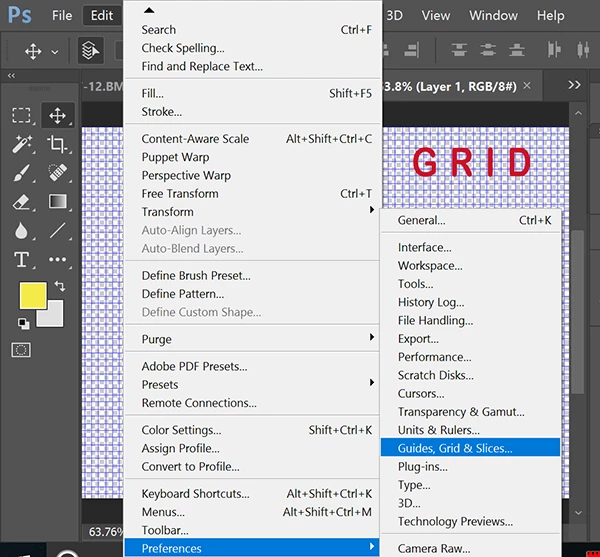Select the Crop tool
Viewport: 600px width, 557px height.
pyautogui.click(x=57, y=144)
